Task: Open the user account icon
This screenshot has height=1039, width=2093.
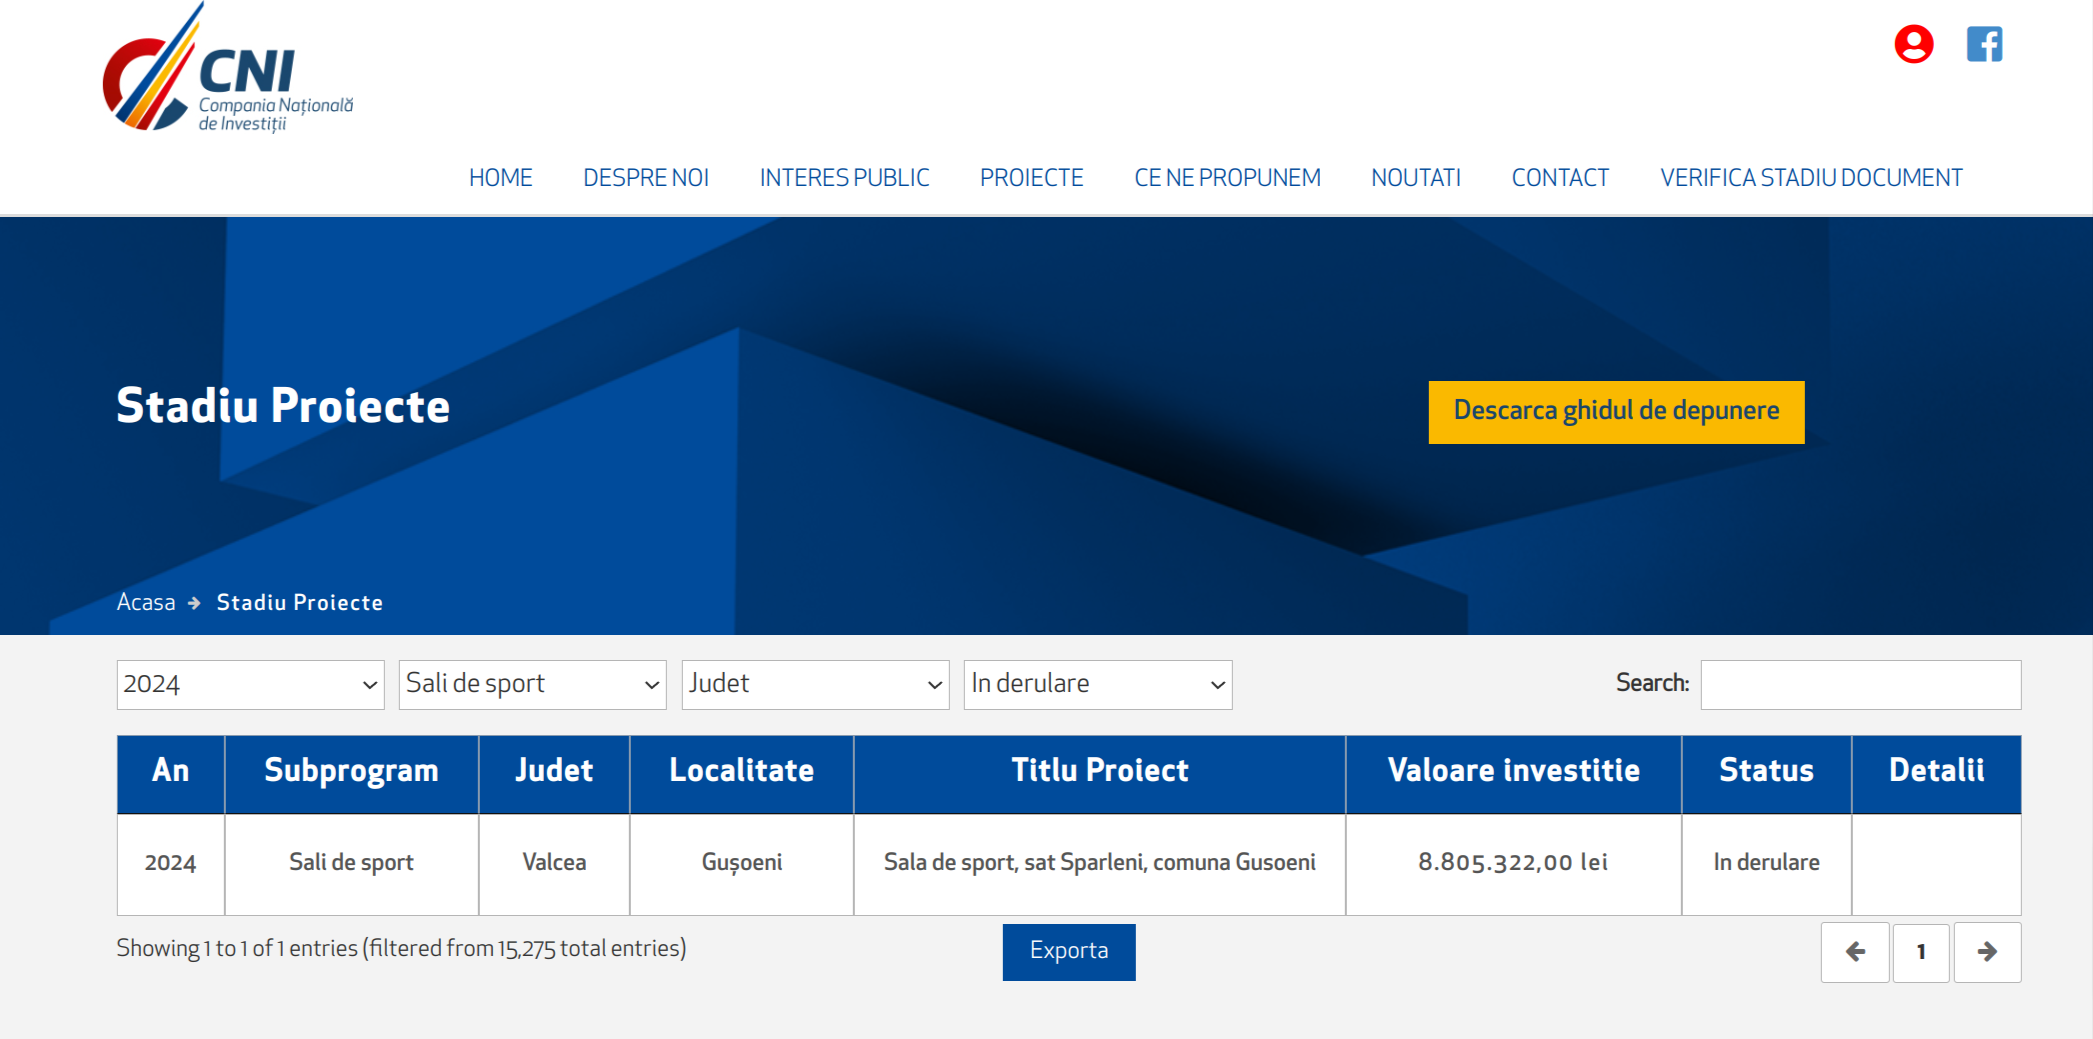Action: click(x=1913, y=45)
